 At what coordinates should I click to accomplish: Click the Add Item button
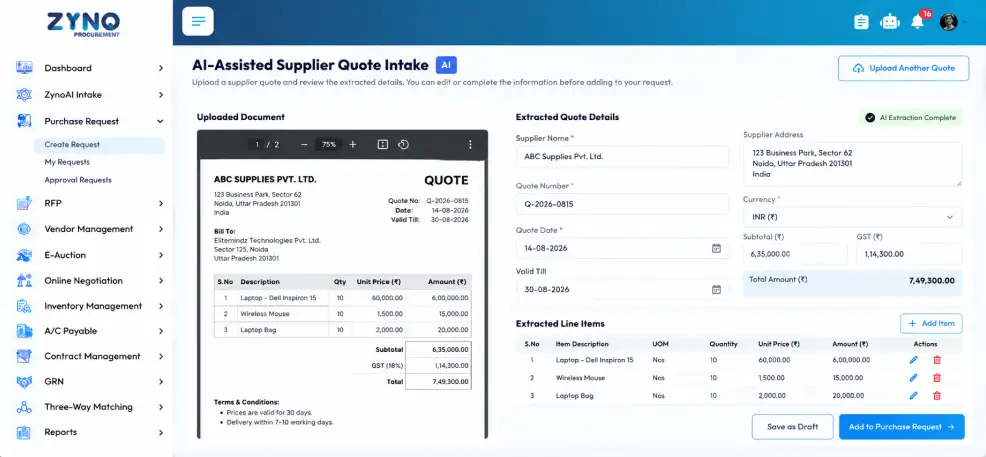(931, 323)
